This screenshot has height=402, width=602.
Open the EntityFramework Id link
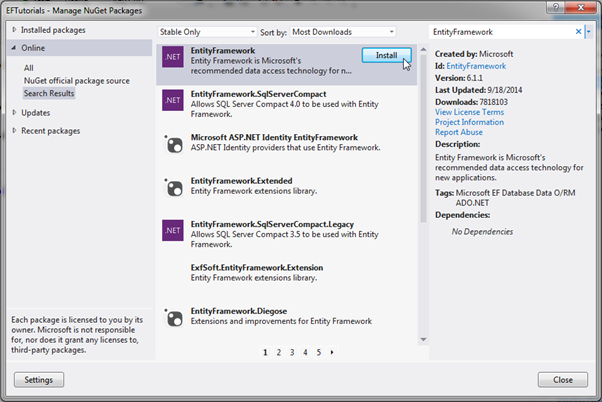coord(476,66)
